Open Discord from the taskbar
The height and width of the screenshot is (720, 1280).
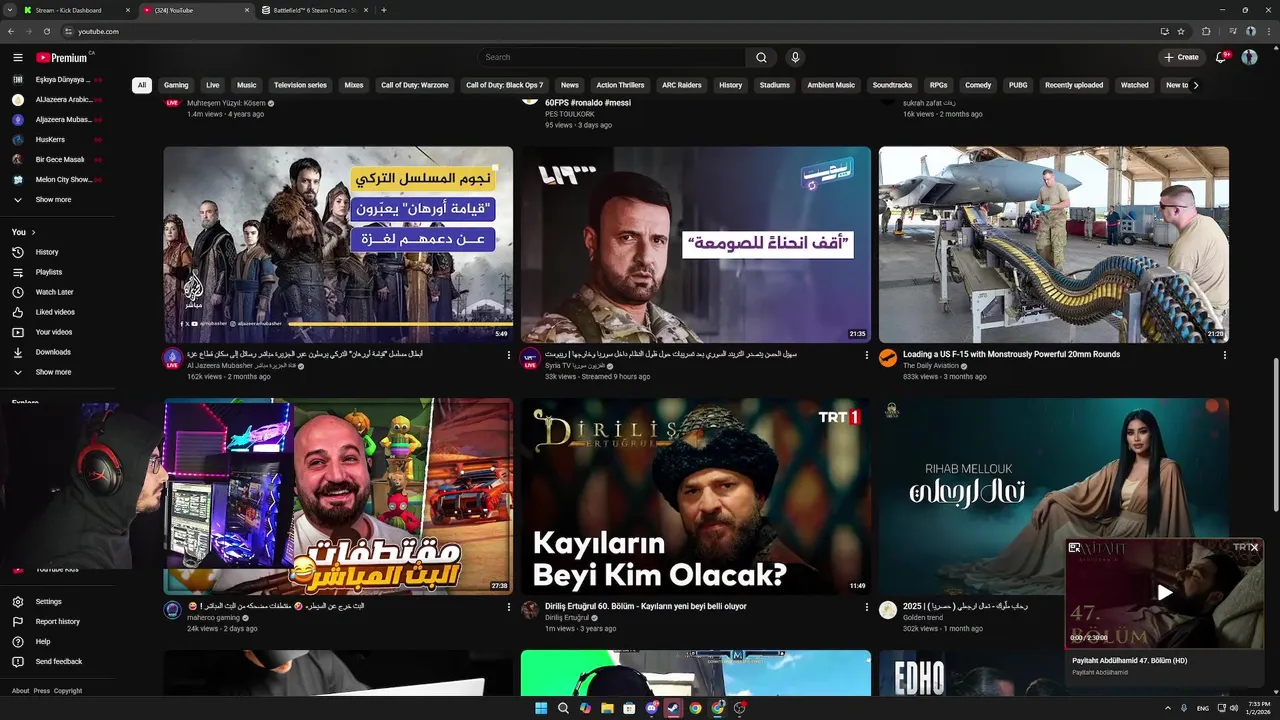coord(651,708)
